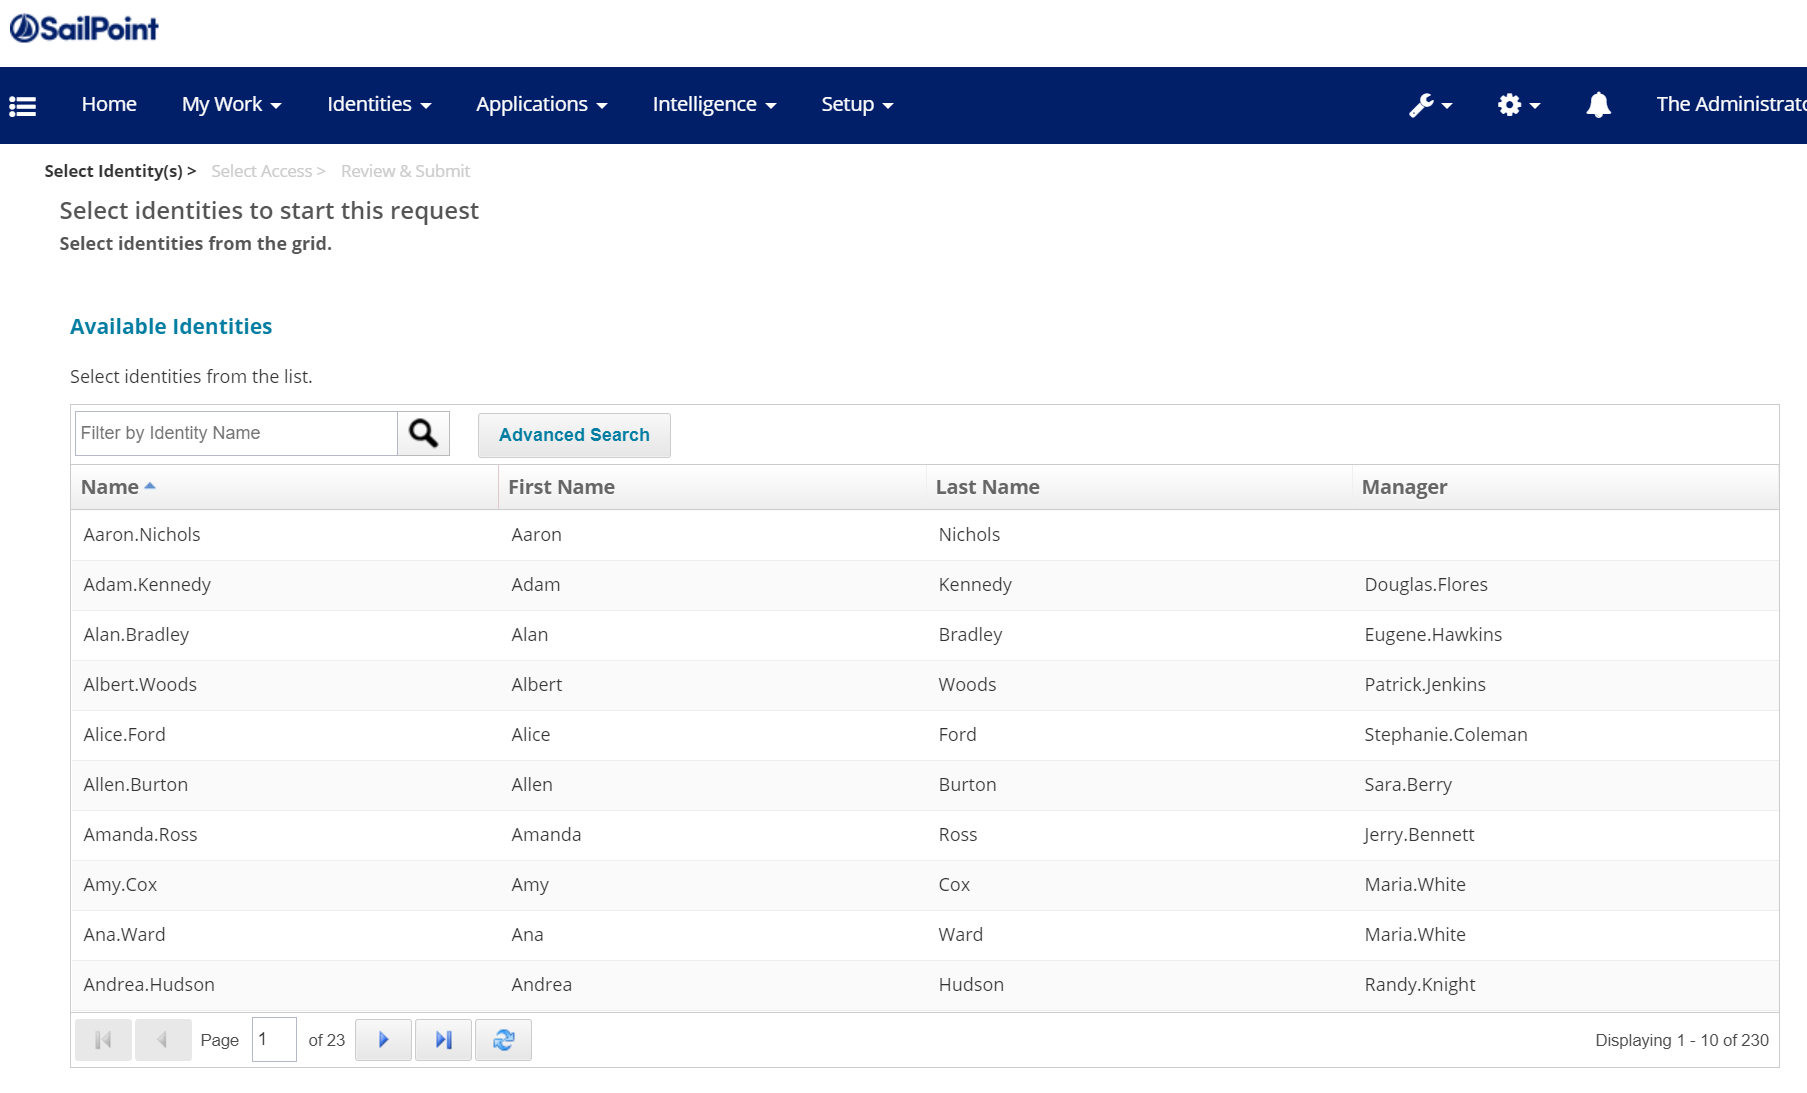The image size is (1807, 1093).
Task: Sort by the First Name column header
Action: click(712, 487)
